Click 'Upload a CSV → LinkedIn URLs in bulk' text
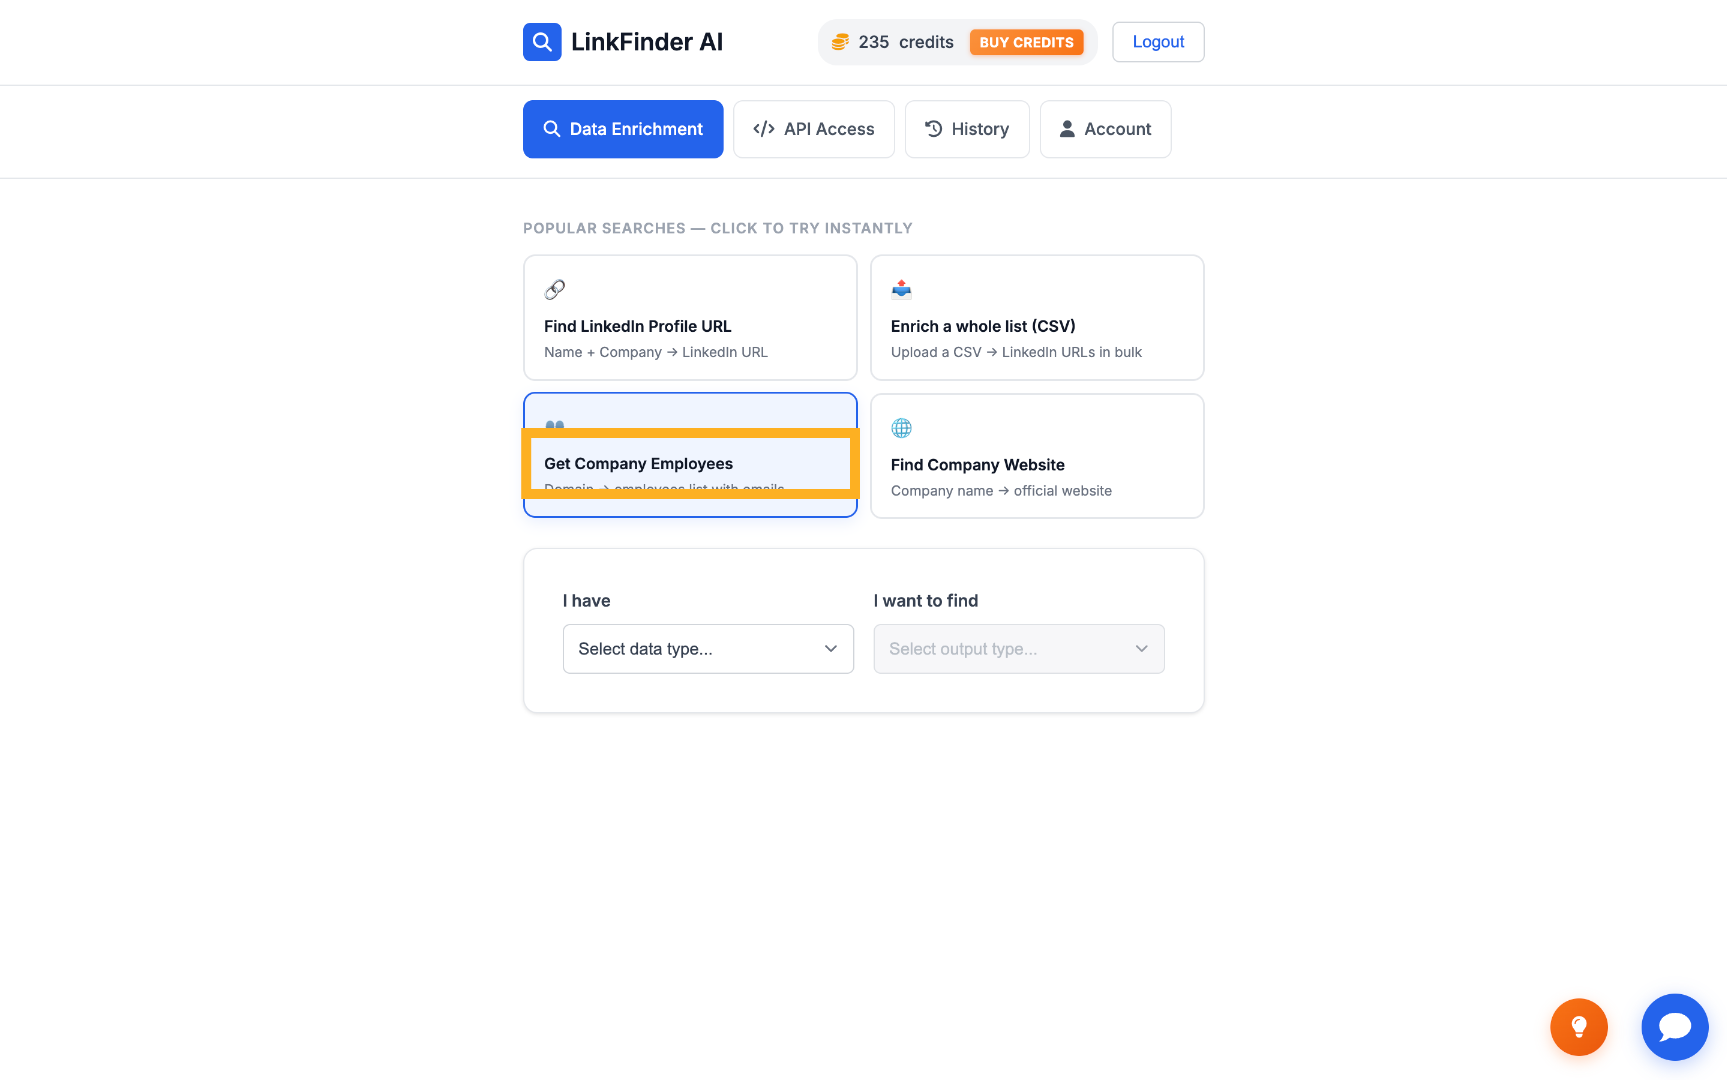The image size is (1727, 1080). pos(1016,352)
